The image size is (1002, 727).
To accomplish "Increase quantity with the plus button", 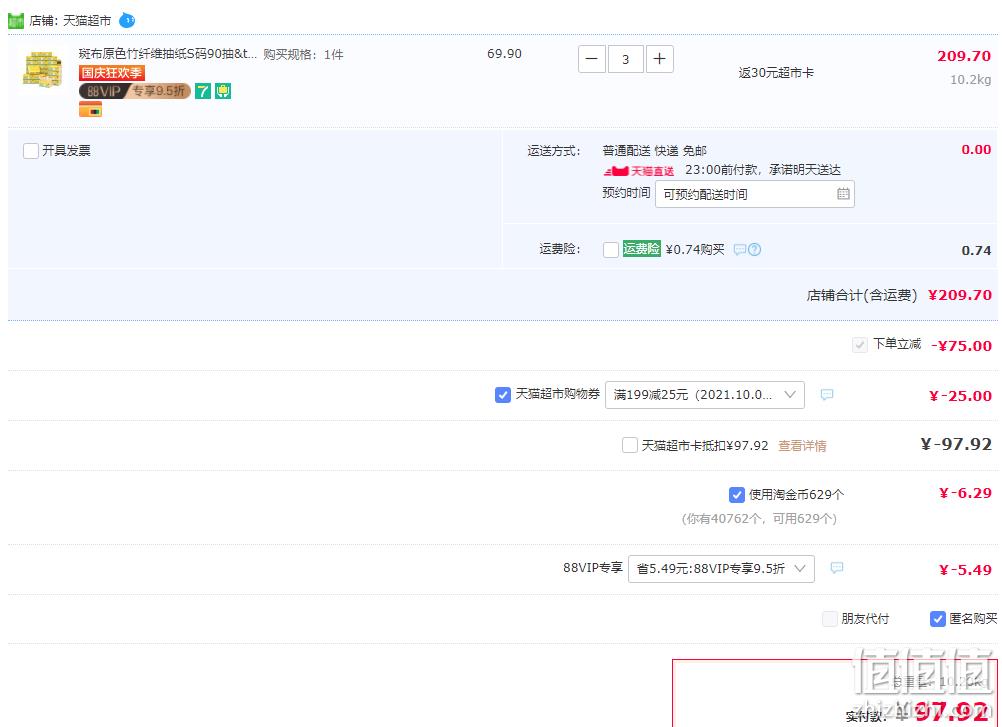I will tap(659, 59).
